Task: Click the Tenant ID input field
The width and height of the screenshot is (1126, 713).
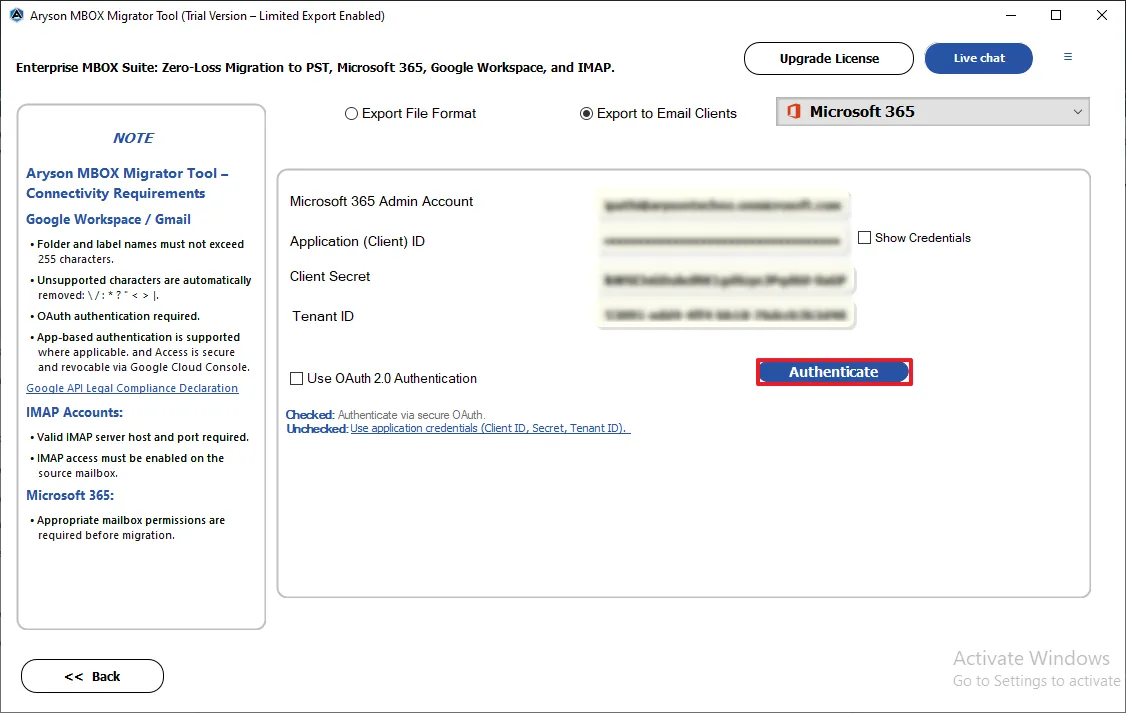Action: coord(725,314)
